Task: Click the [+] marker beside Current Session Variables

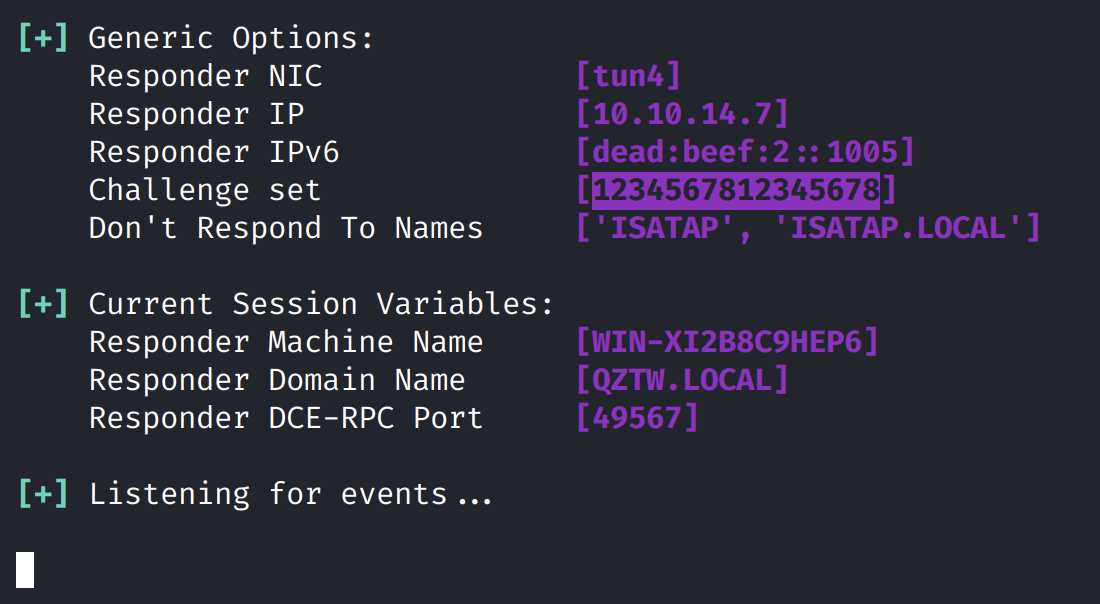Action: click(x=43, y=304)
